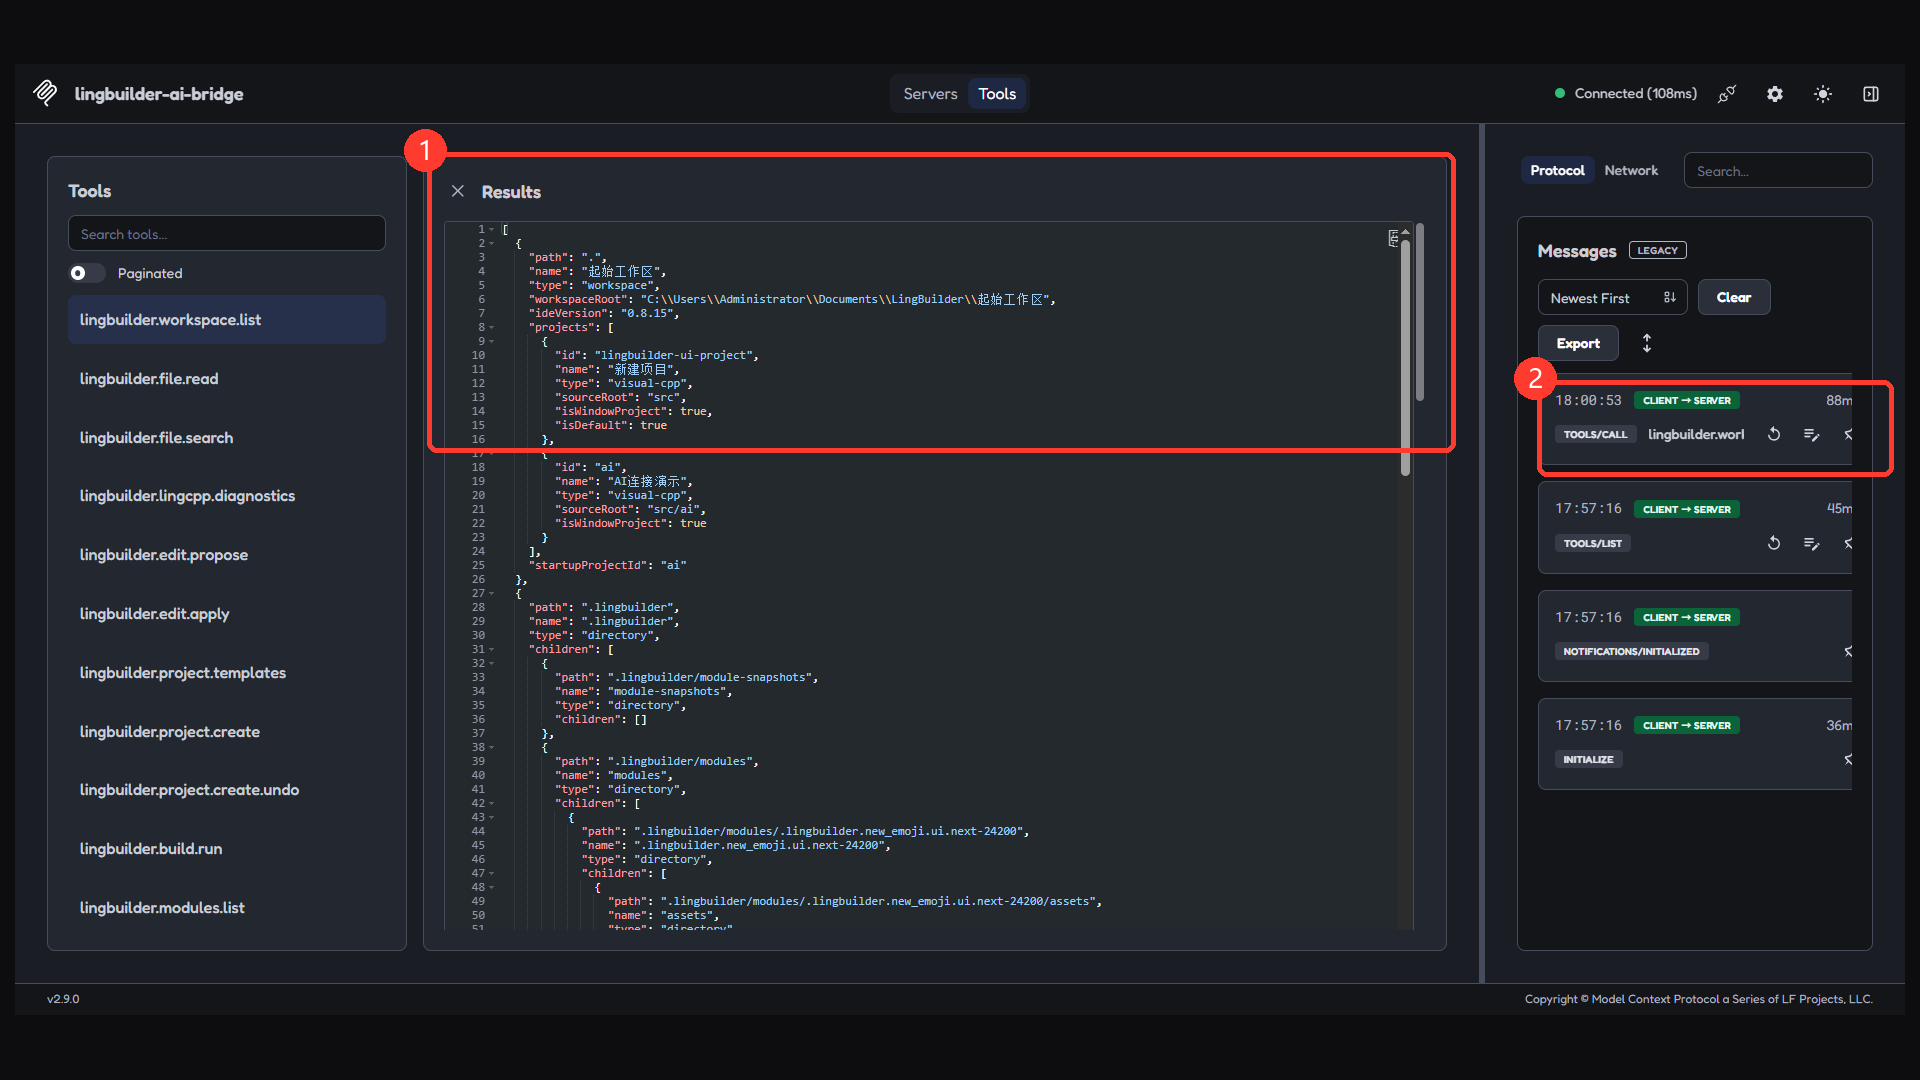The width and height of the screenshot is (1920, 1080).
Task: Select lingbuilder.project.create.undo tool
Action: [x=227, y=790]
